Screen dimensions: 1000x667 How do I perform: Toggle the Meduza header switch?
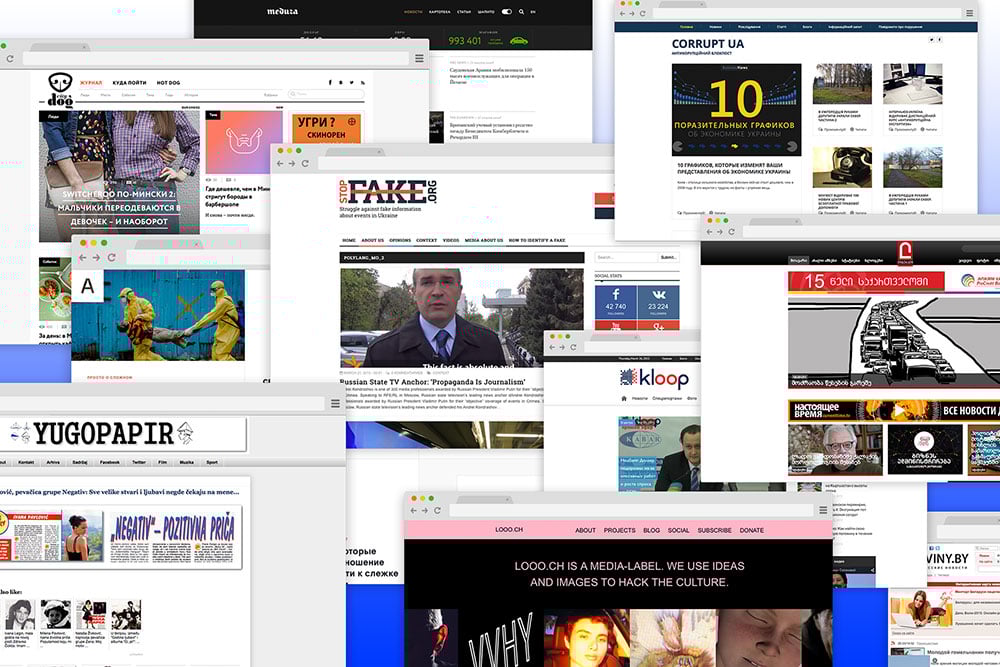(x=506, y=11)
